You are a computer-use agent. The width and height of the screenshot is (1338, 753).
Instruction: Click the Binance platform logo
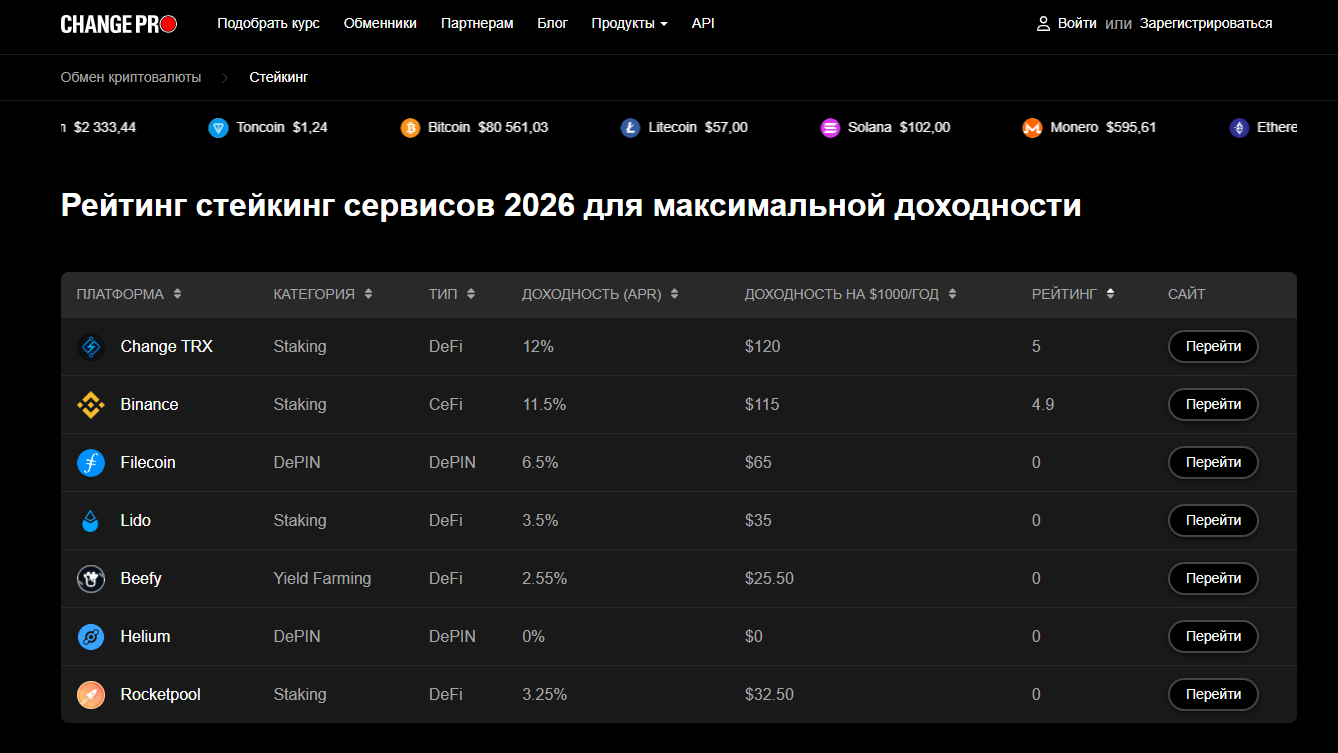91,405
